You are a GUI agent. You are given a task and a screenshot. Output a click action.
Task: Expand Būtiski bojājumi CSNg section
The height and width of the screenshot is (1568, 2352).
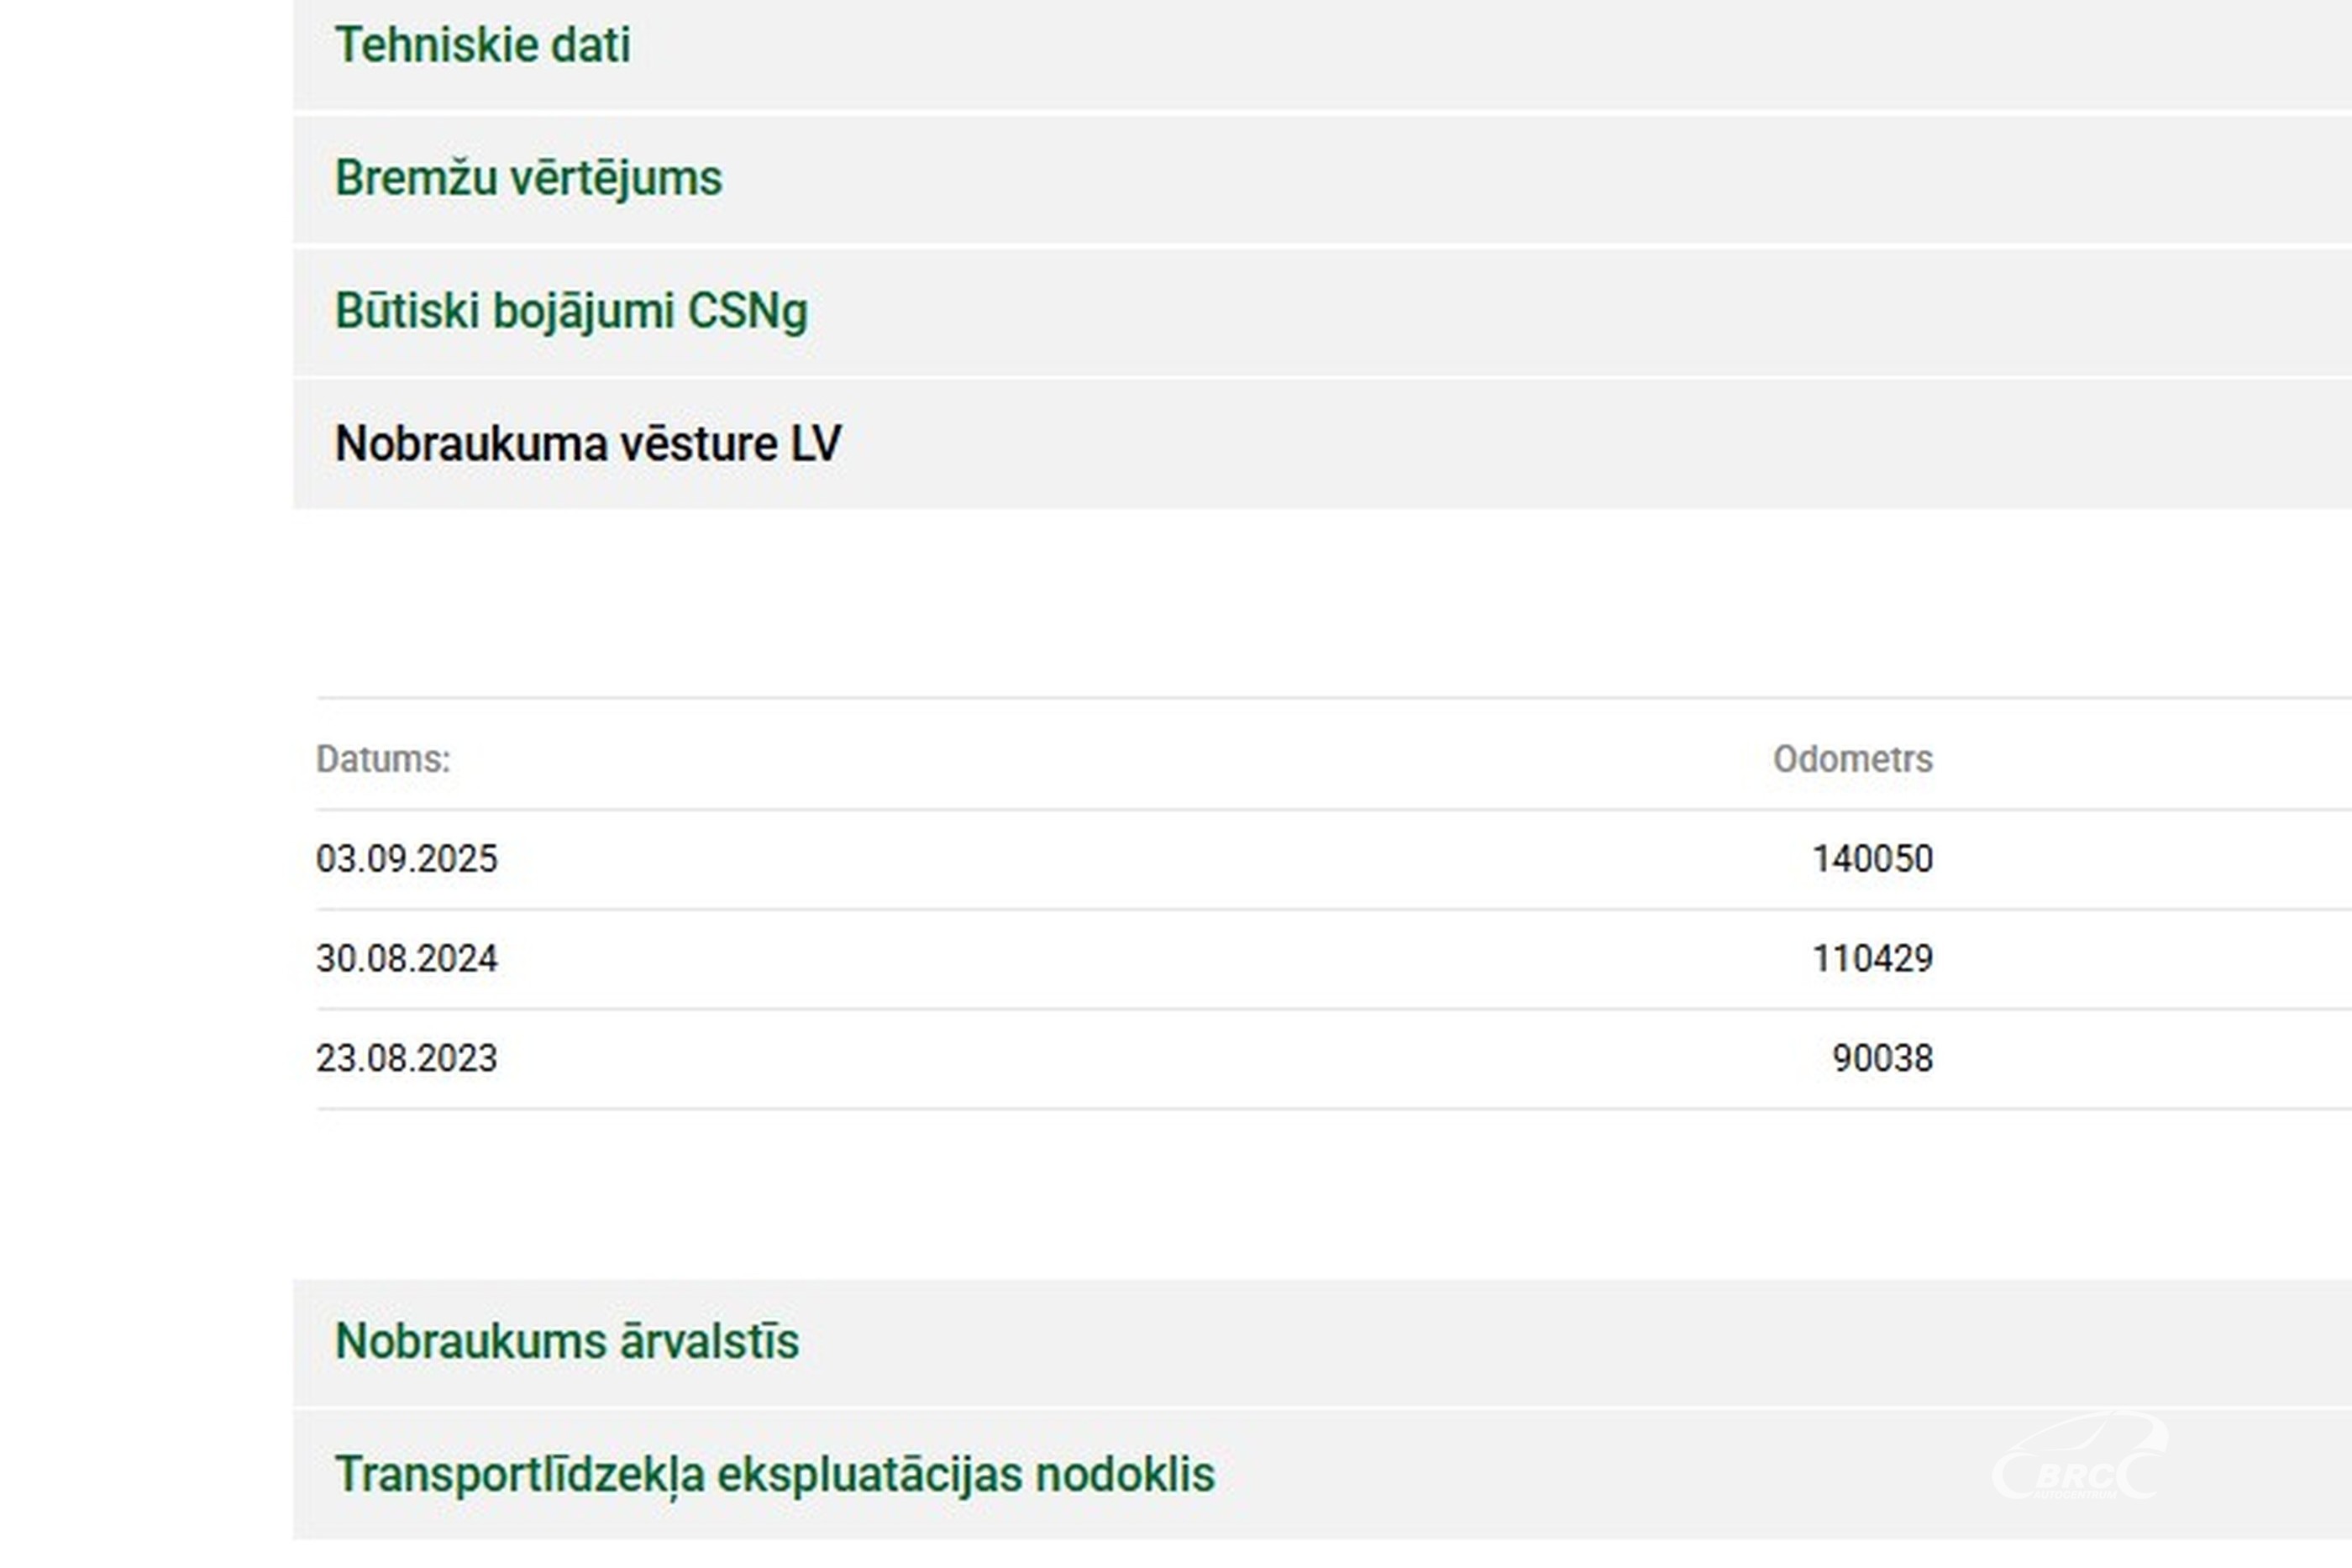[x=571, y=311]
